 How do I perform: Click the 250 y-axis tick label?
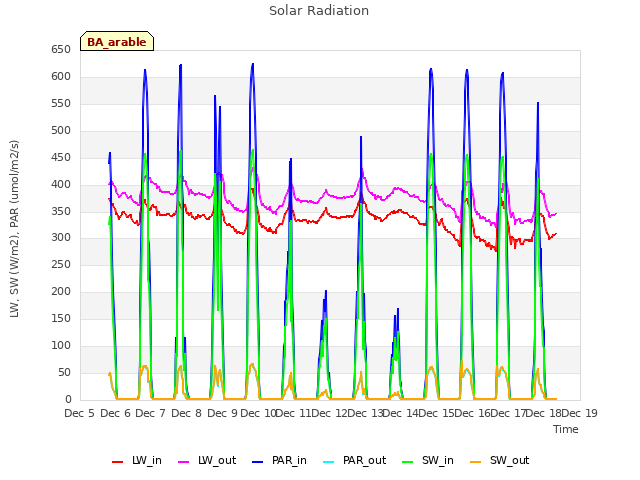tap(61, 264)
